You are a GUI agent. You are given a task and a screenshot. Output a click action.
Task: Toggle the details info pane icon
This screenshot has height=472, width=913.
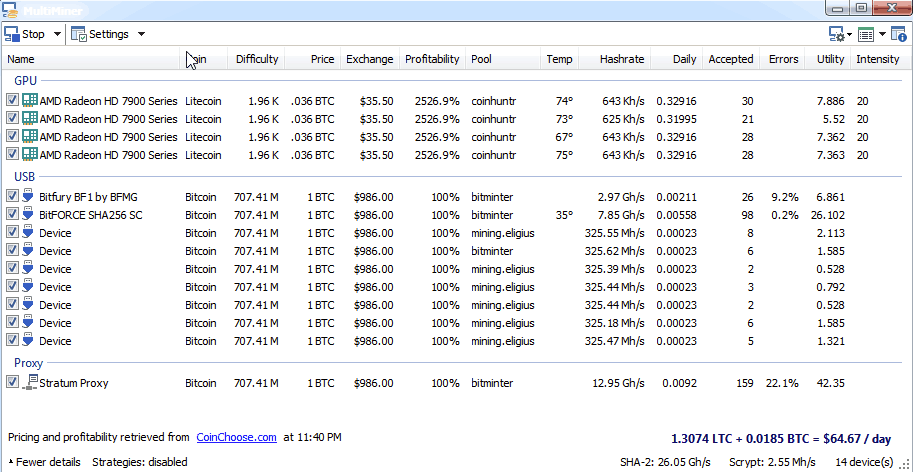898,35
